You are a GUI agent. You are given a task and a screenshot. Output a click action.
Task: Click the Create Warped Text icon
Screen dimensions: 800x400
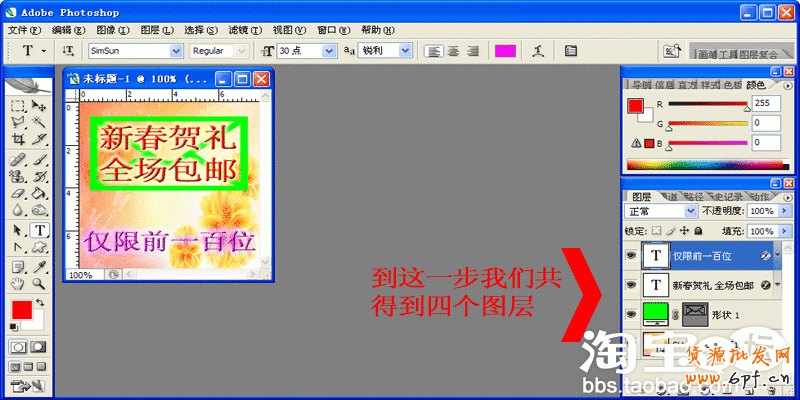538,50
